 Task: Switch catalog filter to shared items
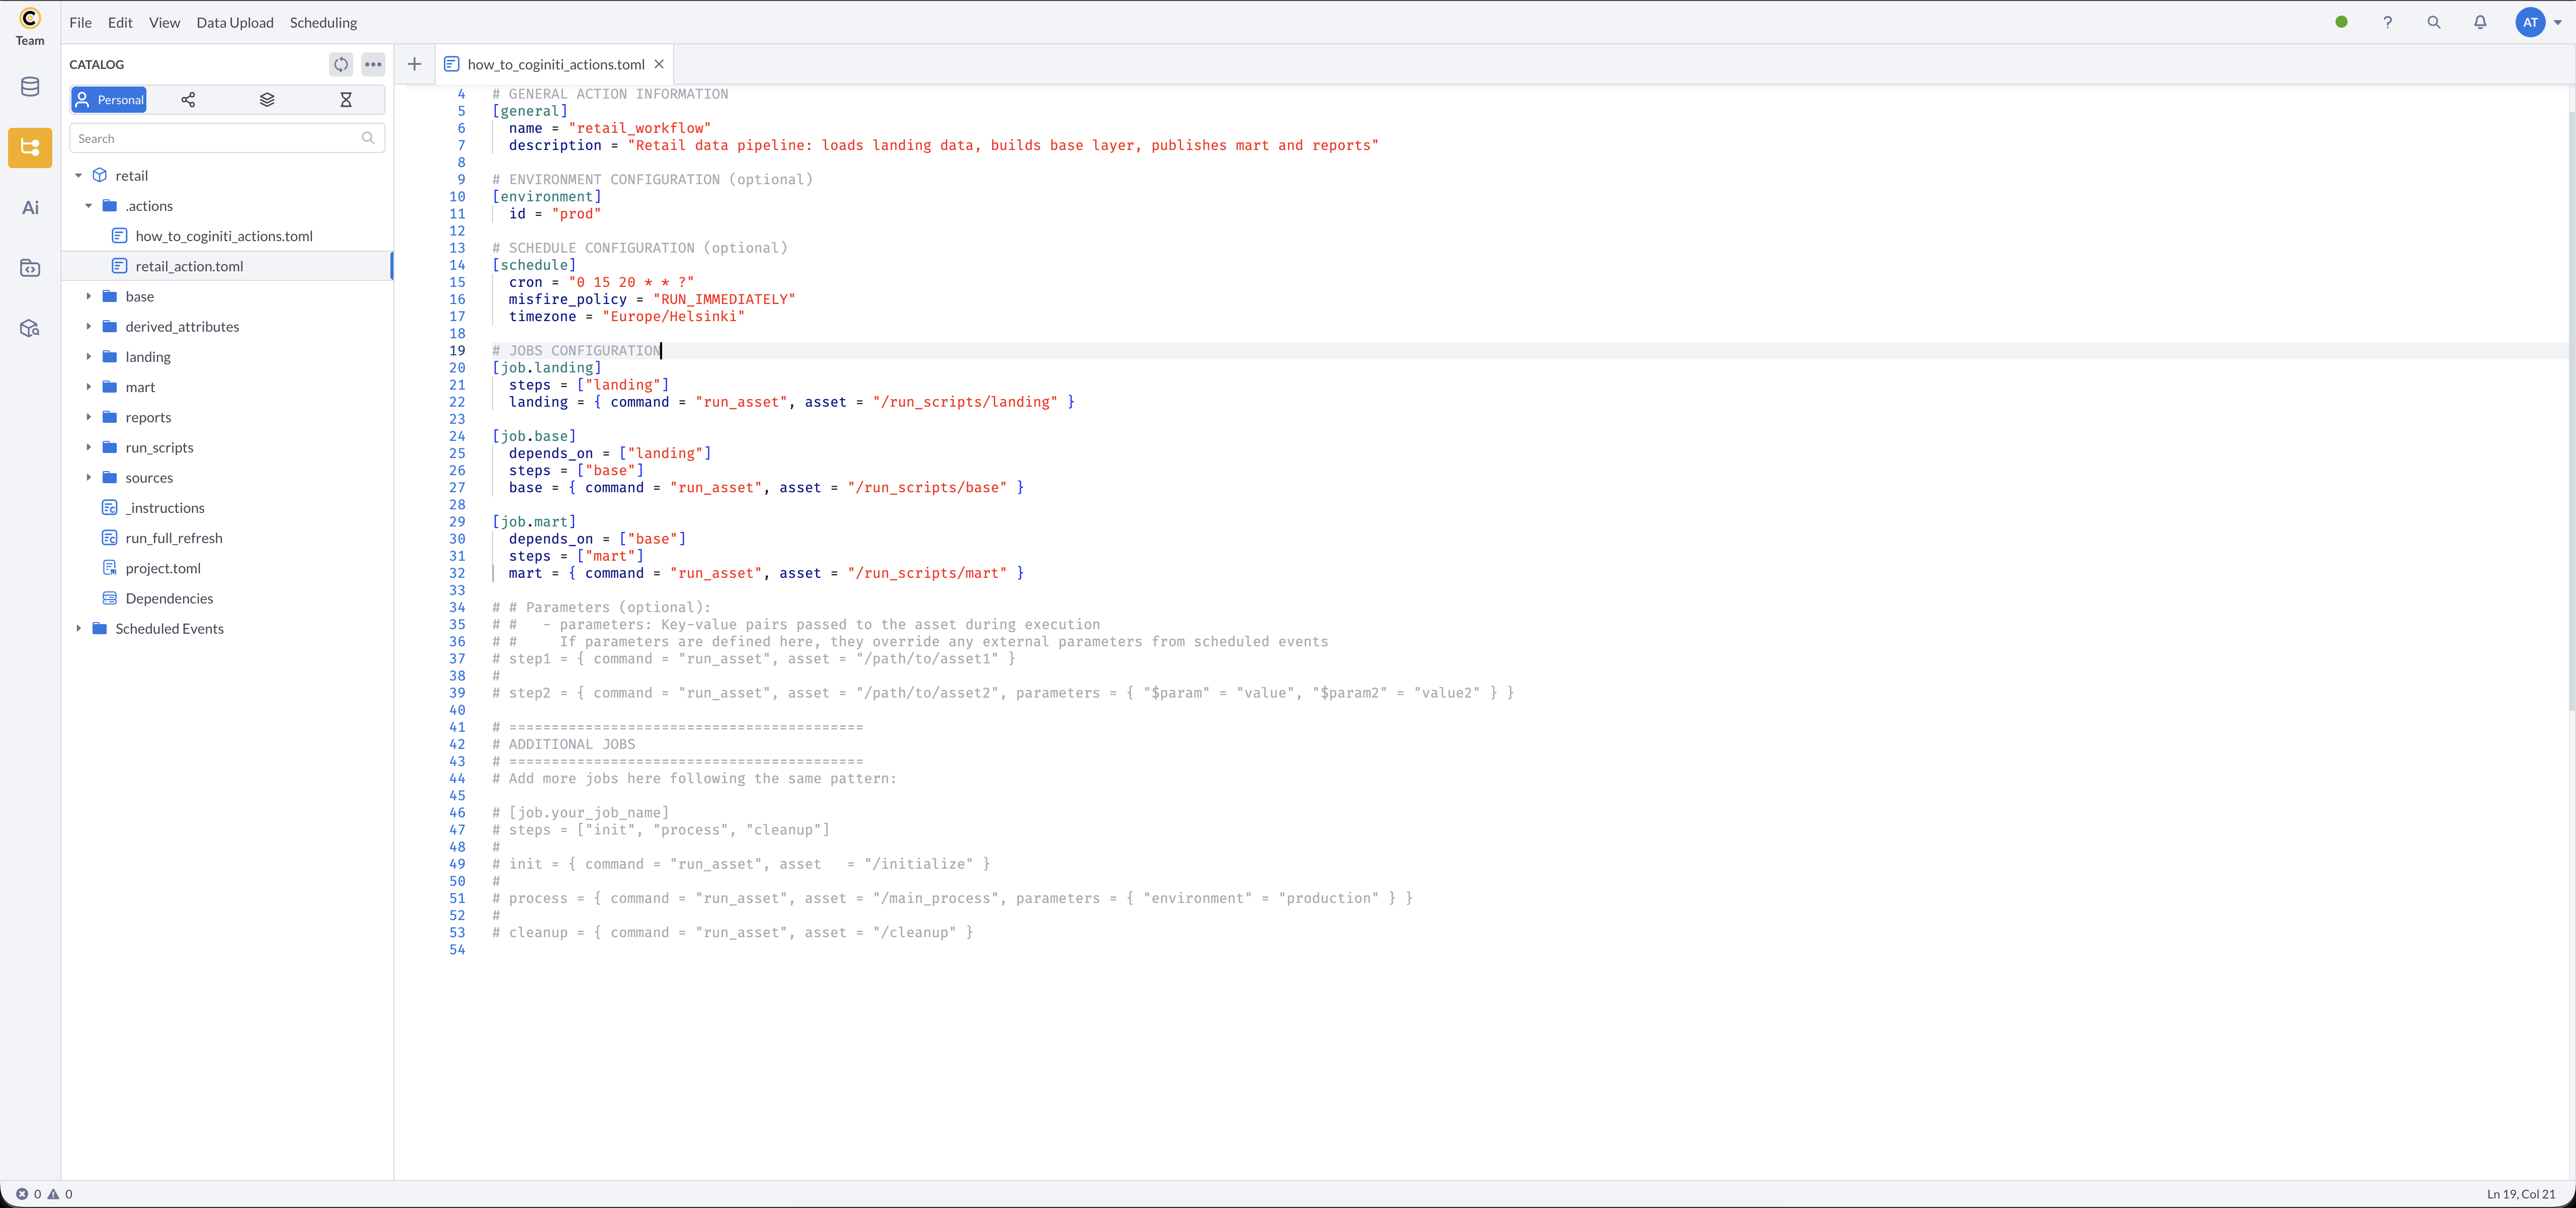coord(187,100)
